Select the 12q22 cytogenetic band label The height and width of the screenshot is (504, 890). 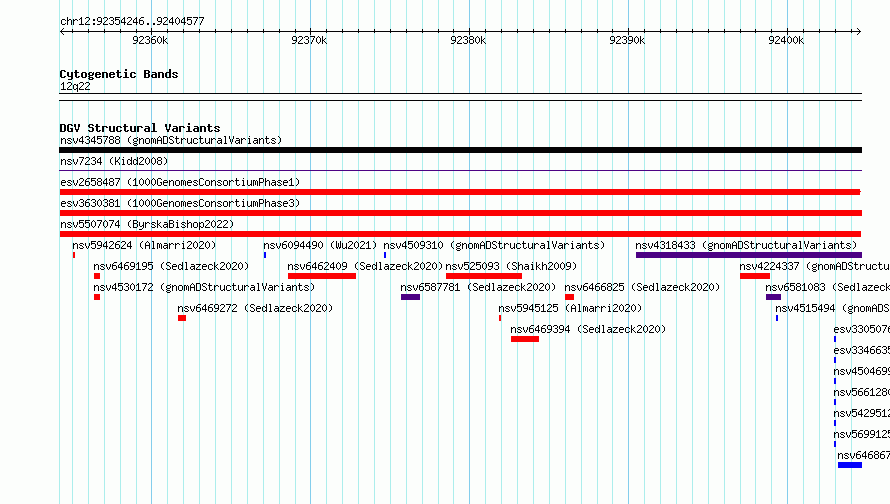click(x=75, y=86)
